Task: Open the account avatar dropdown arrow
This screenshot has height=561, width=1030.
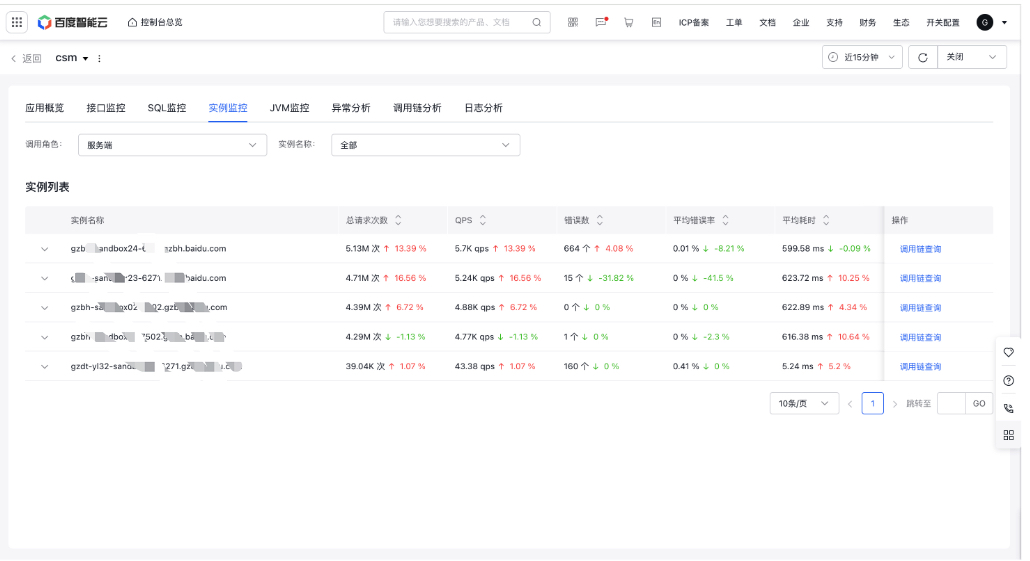Action: tap(1004, 22)
